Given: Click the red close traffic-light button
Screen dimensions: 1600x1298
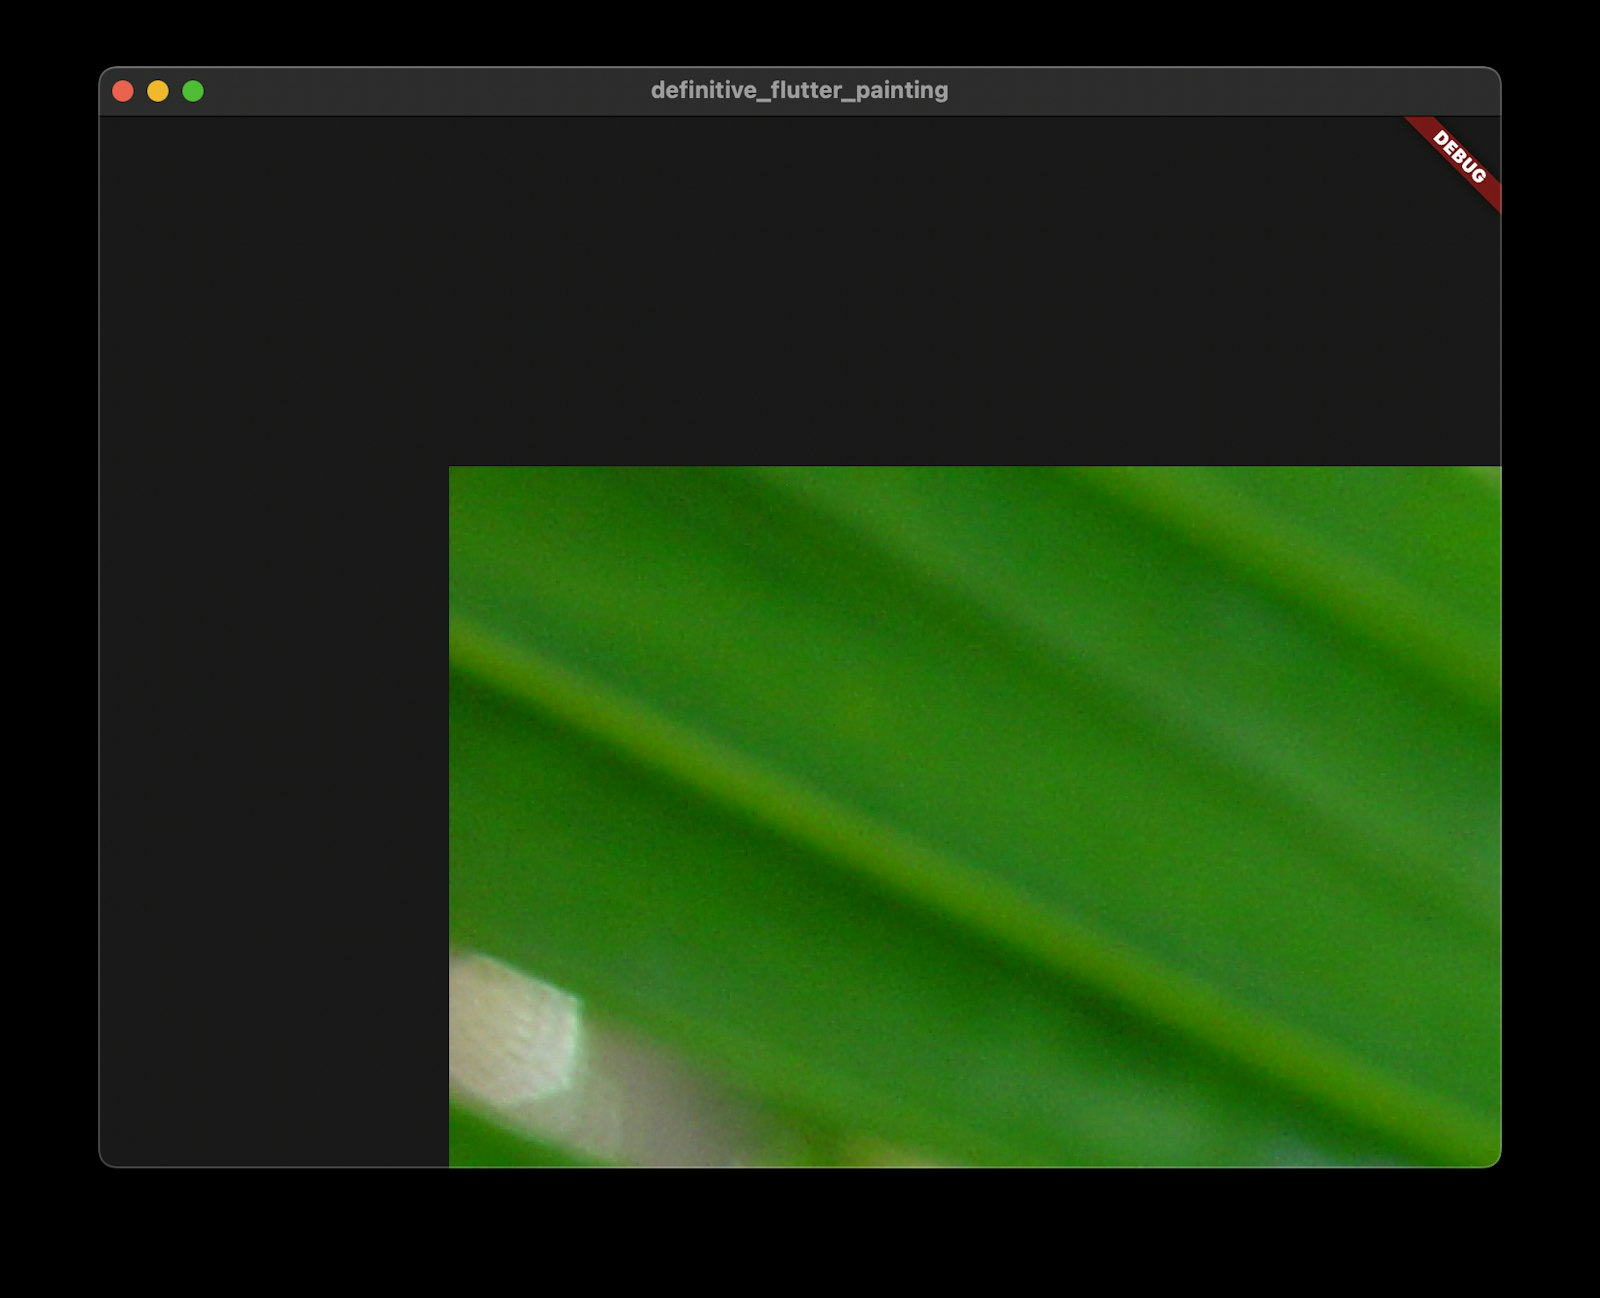Looking at the screenshot, I should point(122,91).
